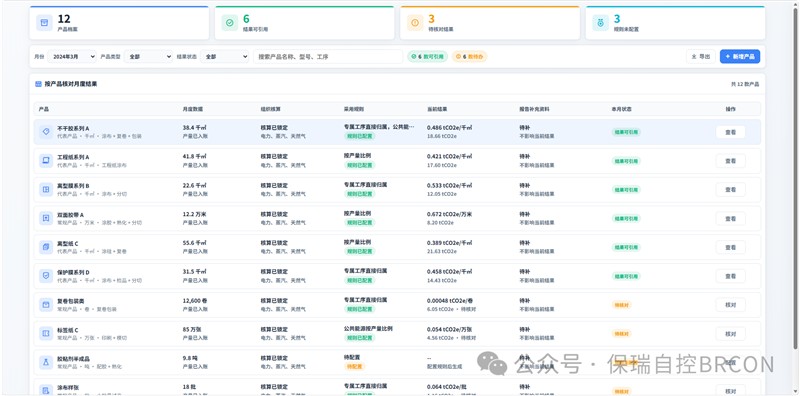Click the 保护膜系列 D shield icon

pos(46,276)
